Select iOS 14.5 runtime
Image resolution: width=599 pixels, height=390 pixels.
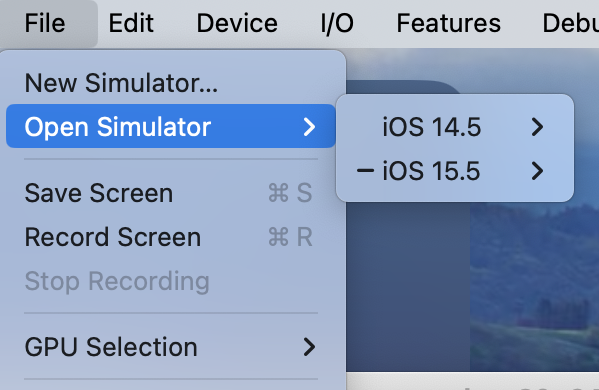[455, 126]
